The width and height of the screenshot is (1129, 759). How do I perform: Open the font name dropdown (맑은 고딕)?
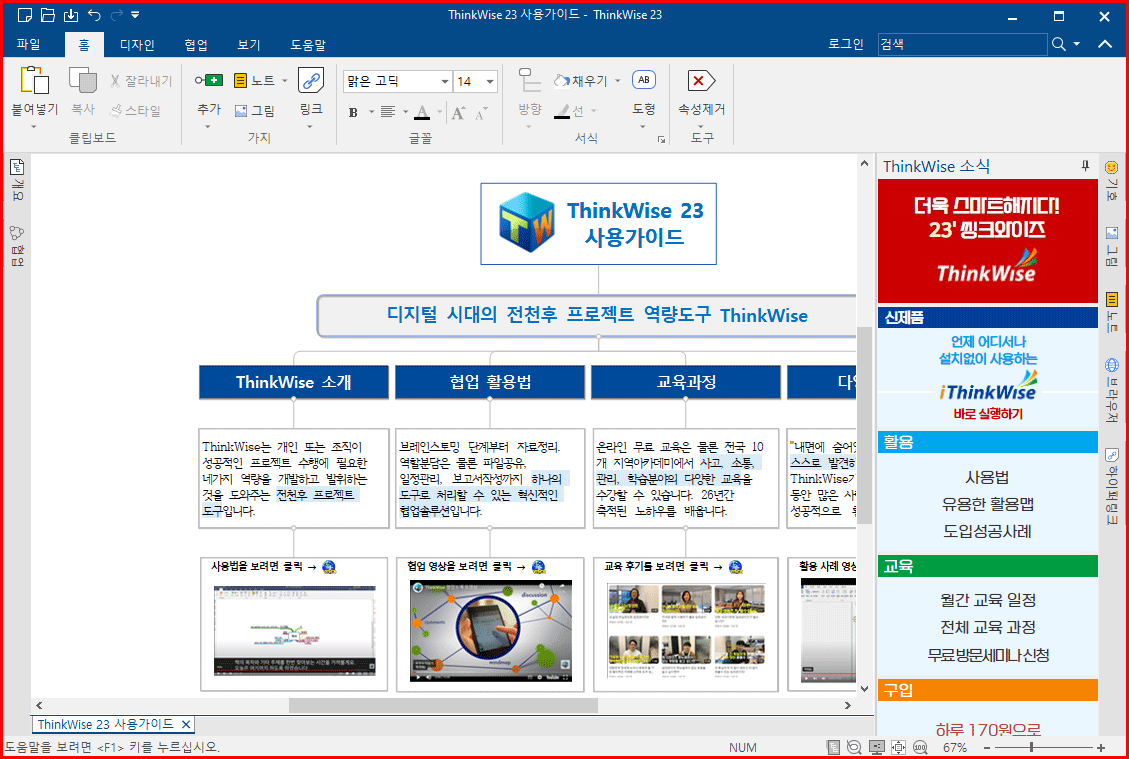coord(444,81)
